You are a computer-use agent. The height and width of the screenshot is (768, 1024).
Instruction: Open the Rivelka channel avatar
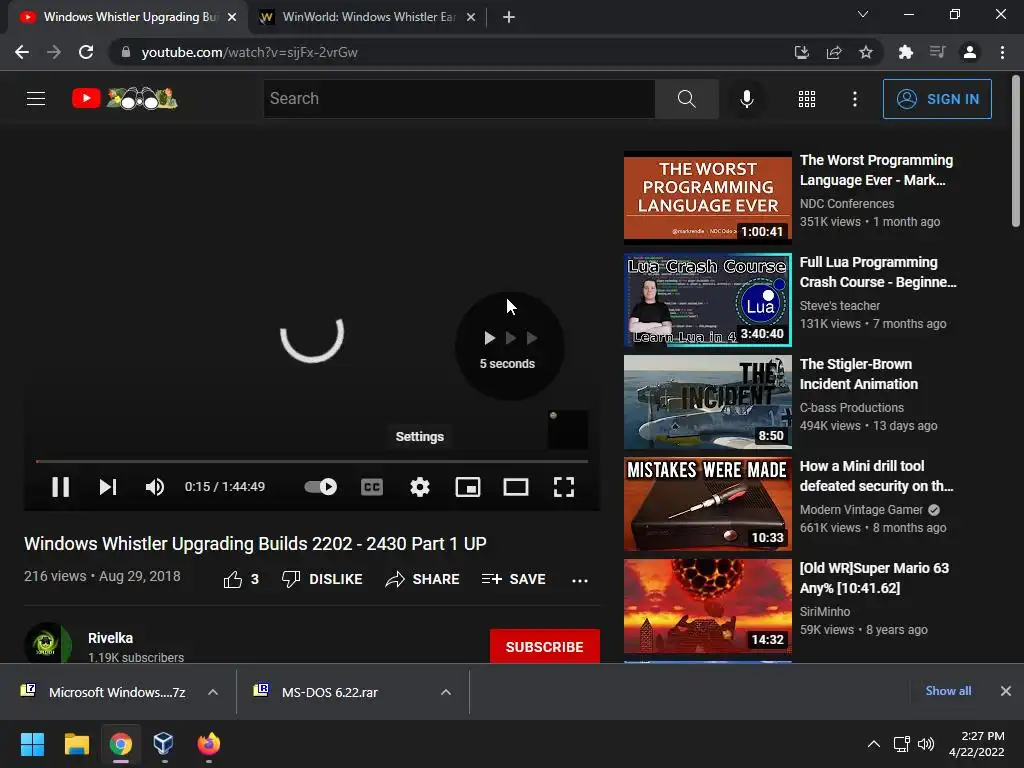pyautogui.click(x=48, y=643)
